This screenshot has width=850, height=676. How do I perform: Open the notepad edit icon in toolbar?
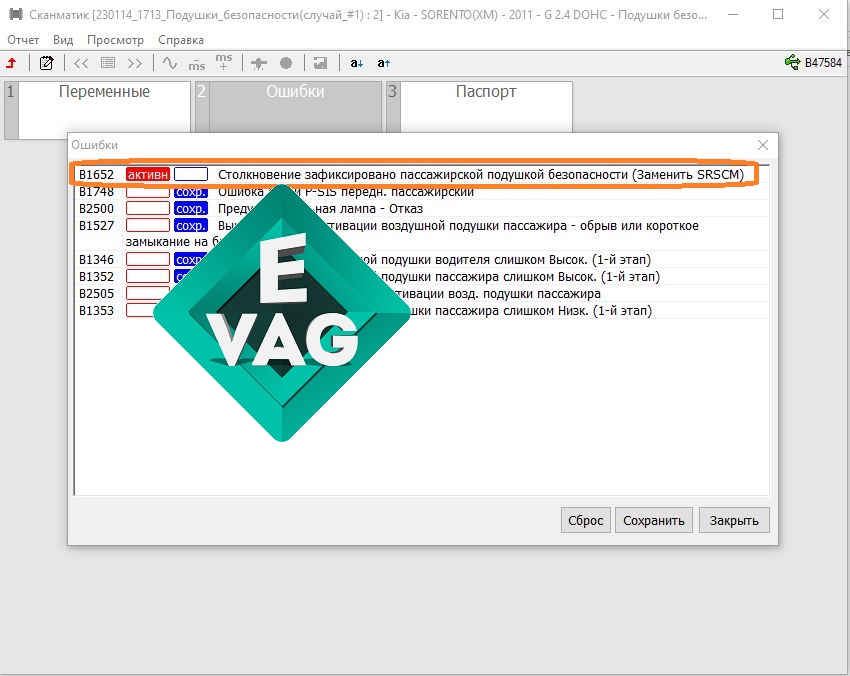47,63
